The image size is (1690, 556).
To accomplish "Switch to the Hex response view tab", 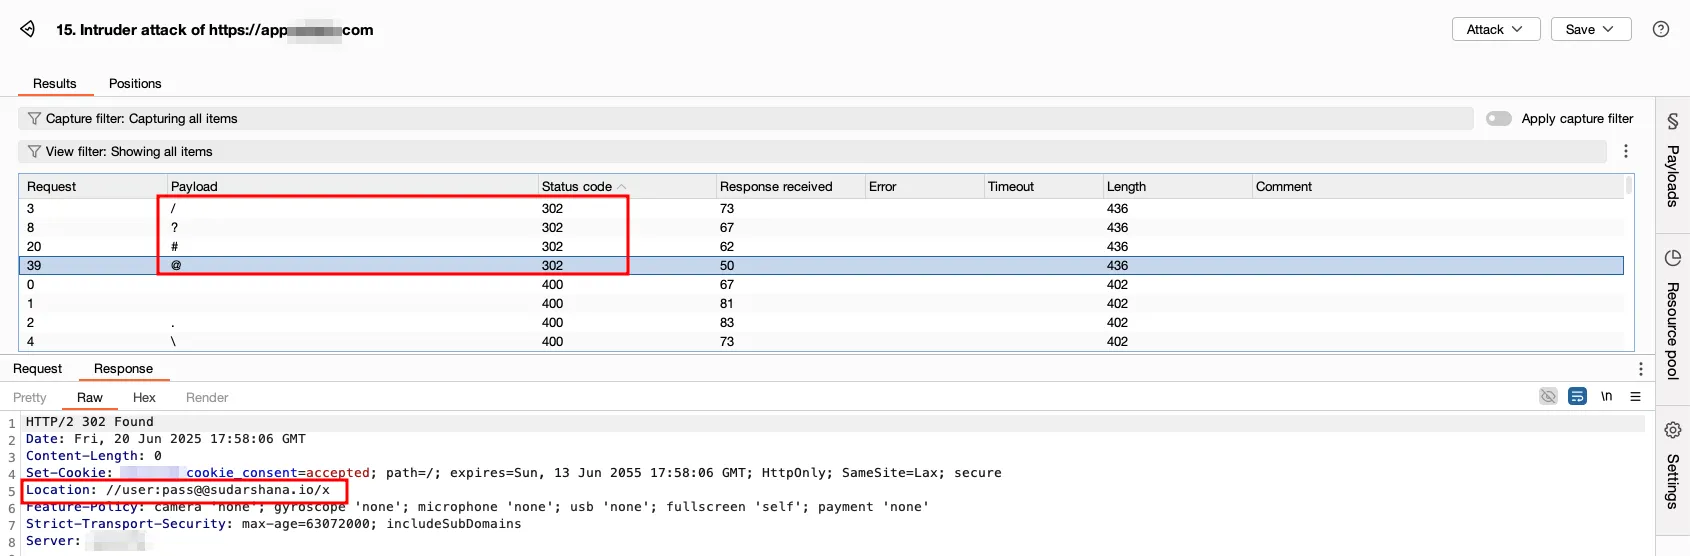I will (144, 397).
